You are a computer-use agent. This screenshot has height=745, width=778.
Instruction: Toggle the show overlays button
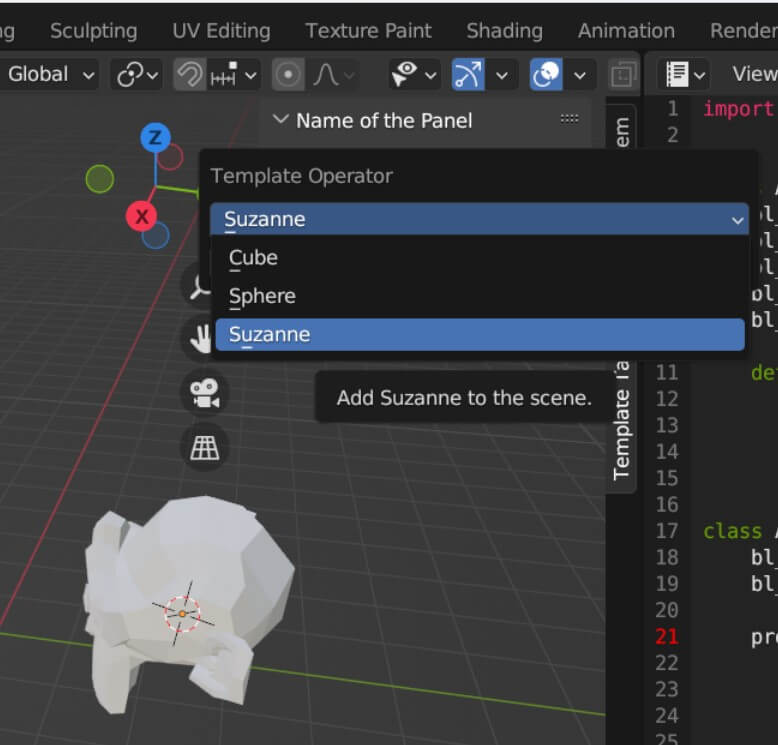point(546,75)
